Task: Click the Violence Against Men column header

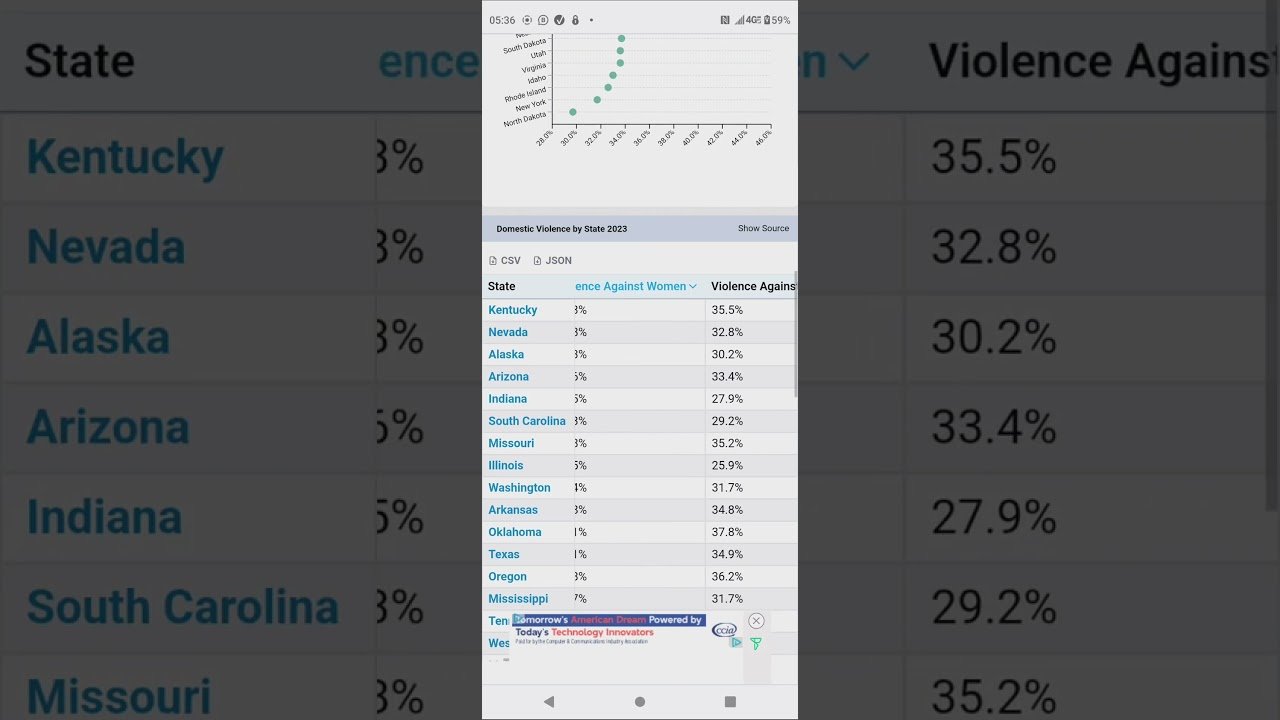Action: pyautogui.click(x=752, y=287)
